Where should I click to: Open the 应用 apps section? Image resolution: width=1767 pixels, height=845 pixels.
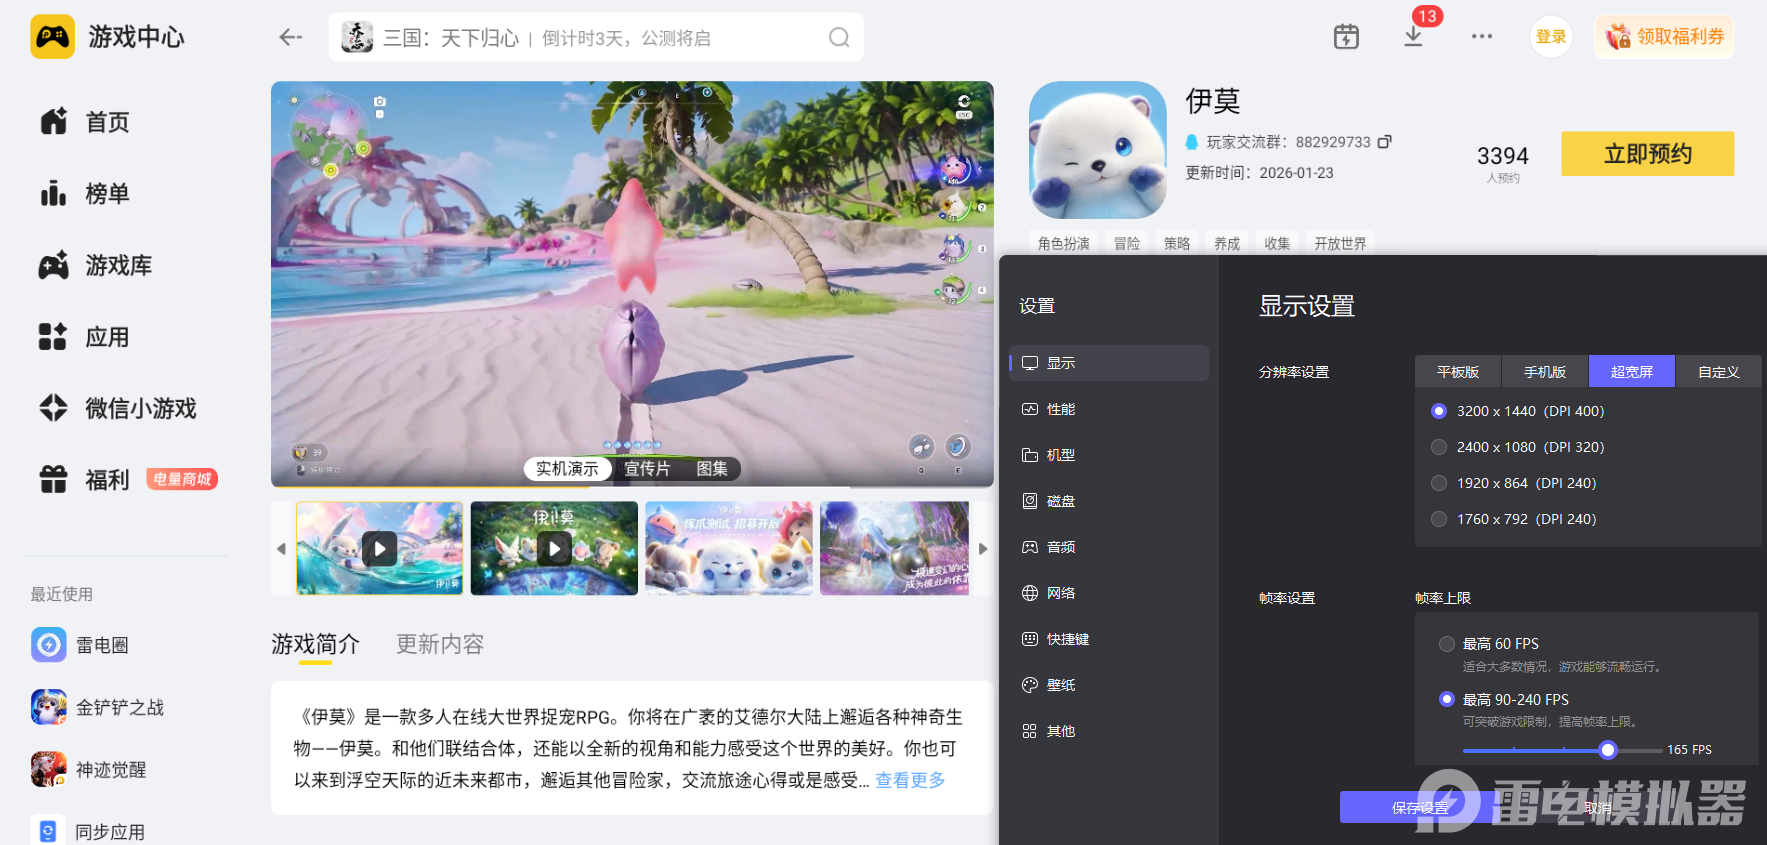point(85,337)
